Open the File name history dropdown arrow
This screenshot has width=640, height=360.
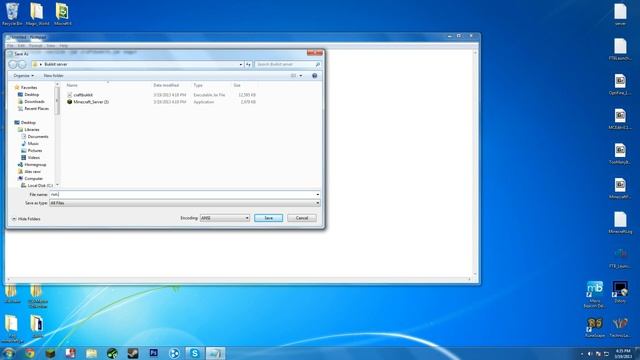(x=318, y=195)
